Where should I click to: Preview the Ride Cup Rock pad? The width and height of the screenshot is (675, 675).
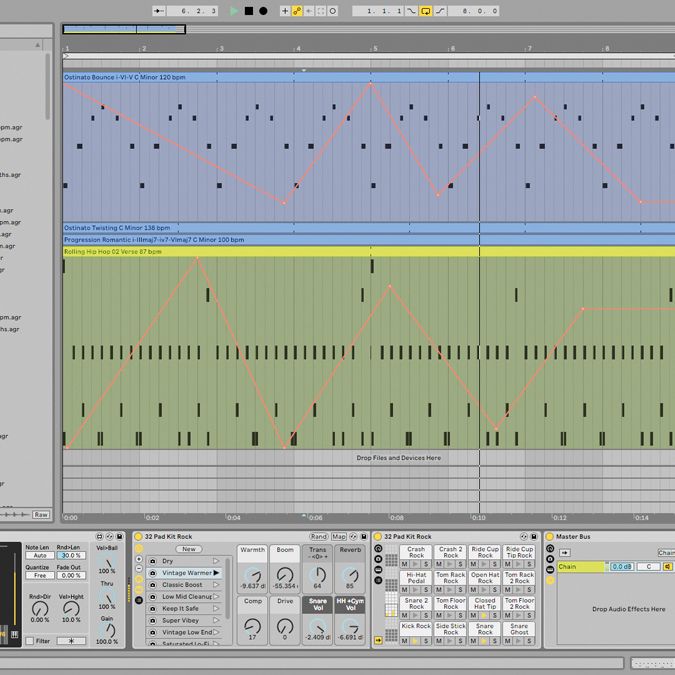tap(484, 564)
